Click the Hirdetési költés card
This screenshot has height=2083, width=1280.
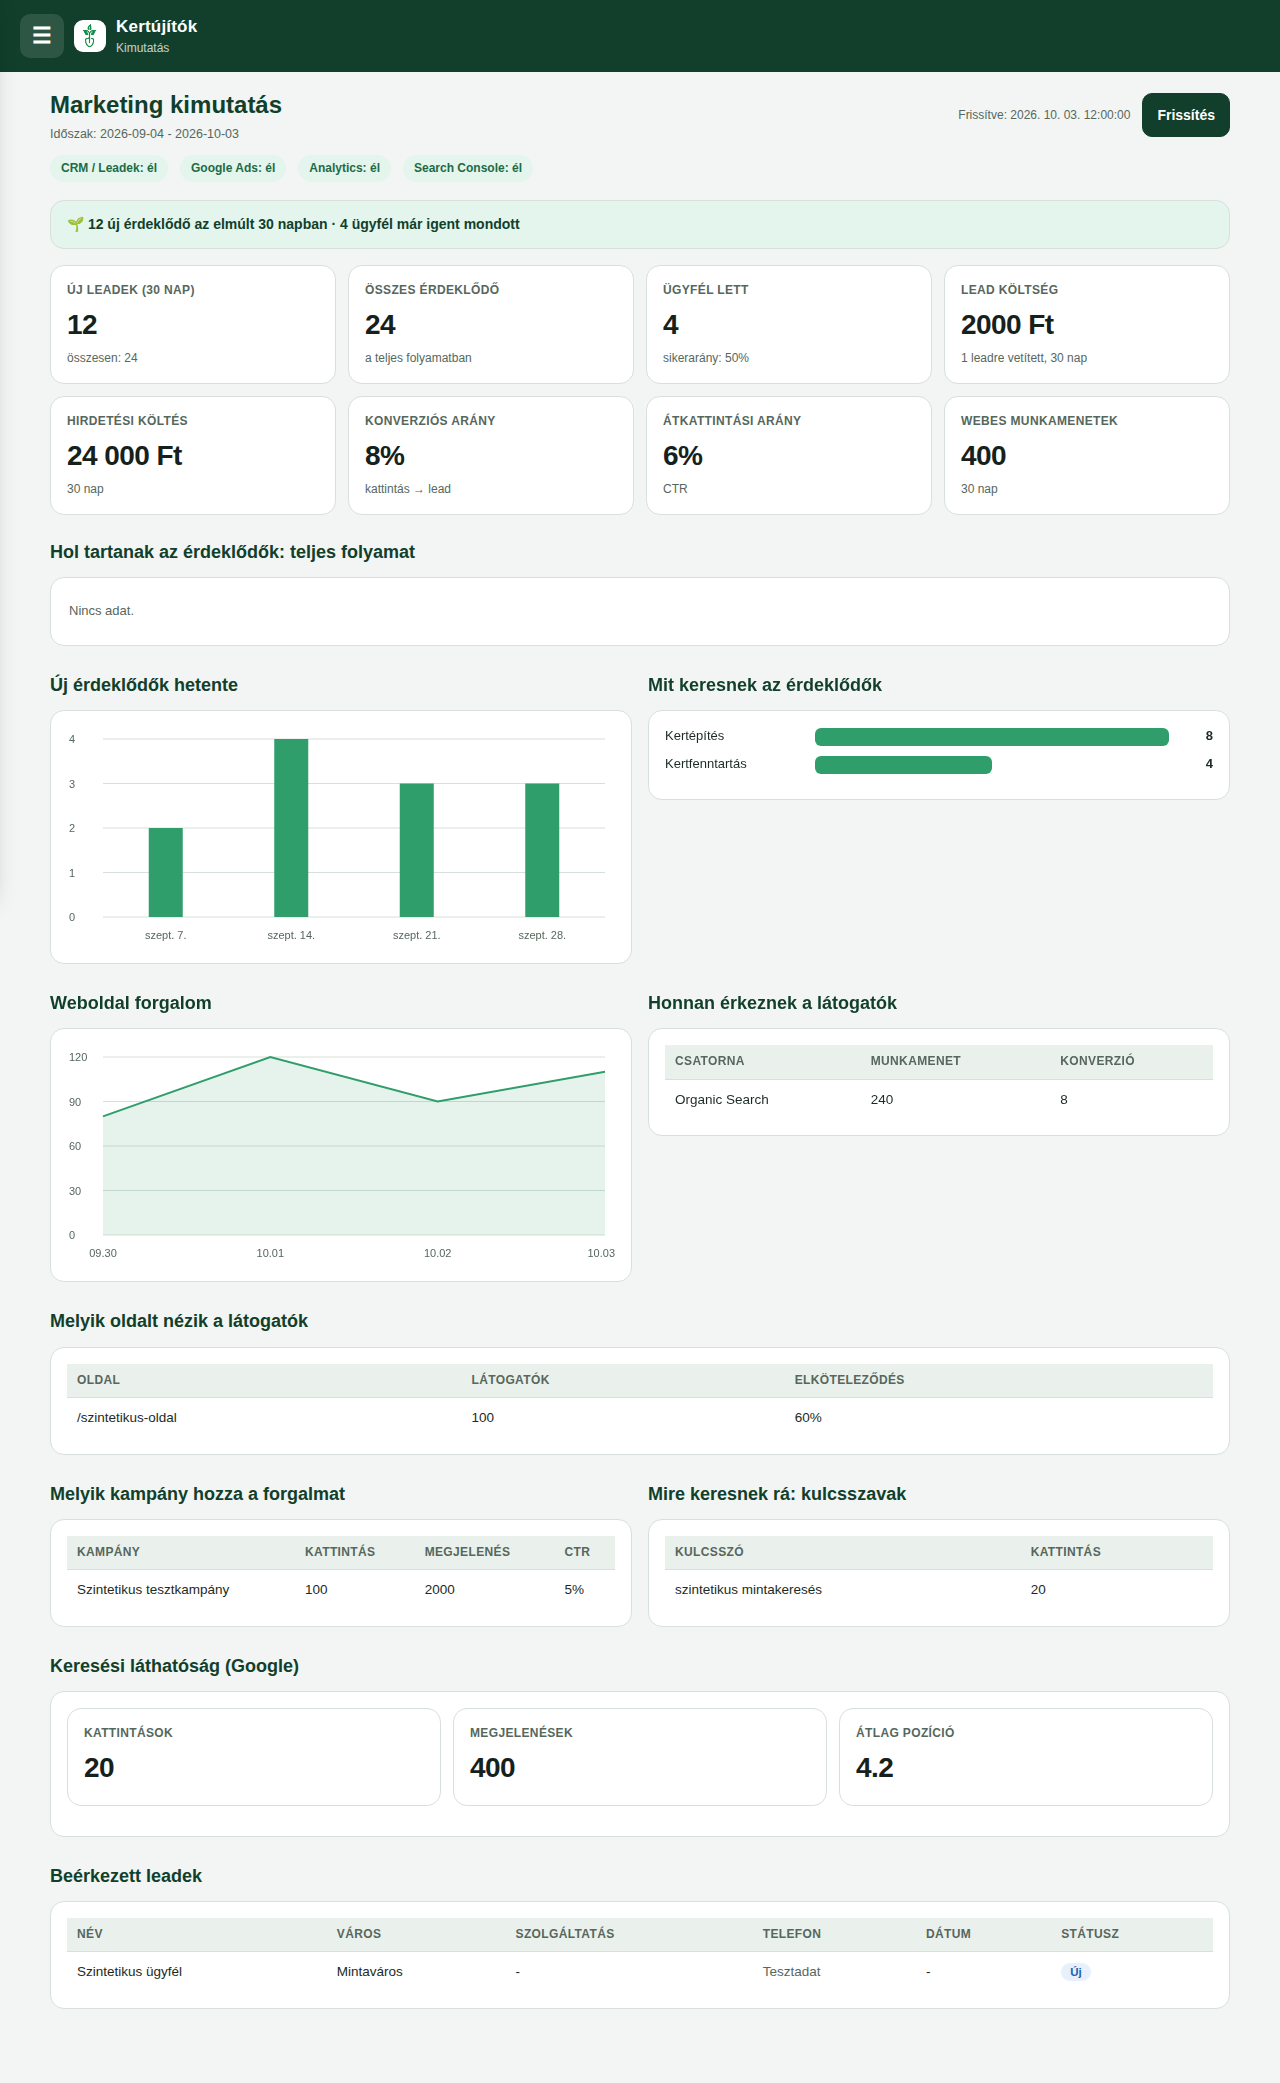click(193, 455)
